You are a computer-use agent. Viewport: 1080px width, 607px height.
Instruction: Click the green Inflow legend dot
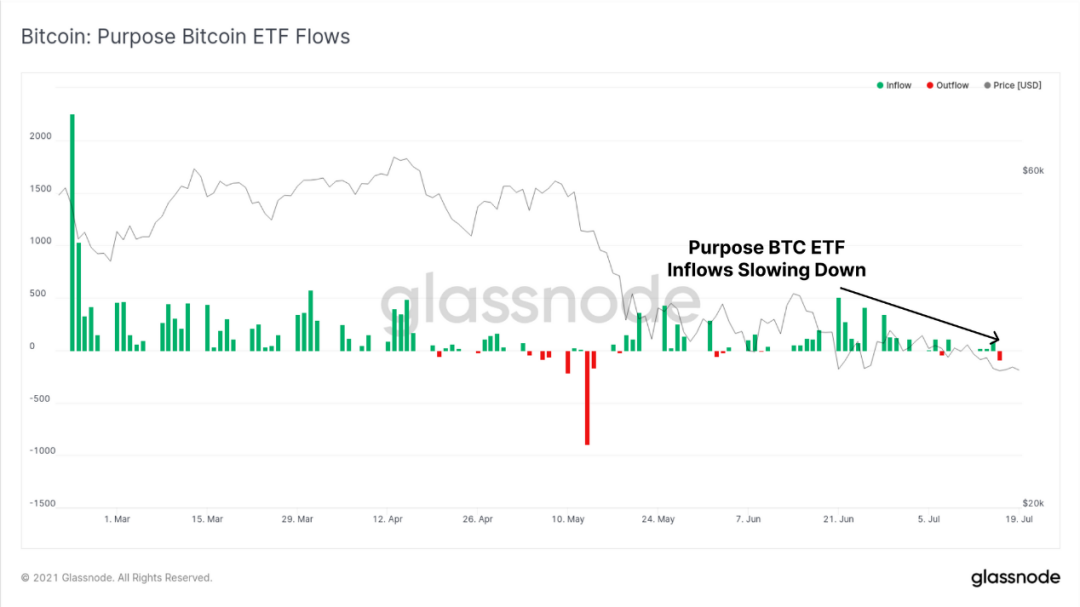[880, 85]
